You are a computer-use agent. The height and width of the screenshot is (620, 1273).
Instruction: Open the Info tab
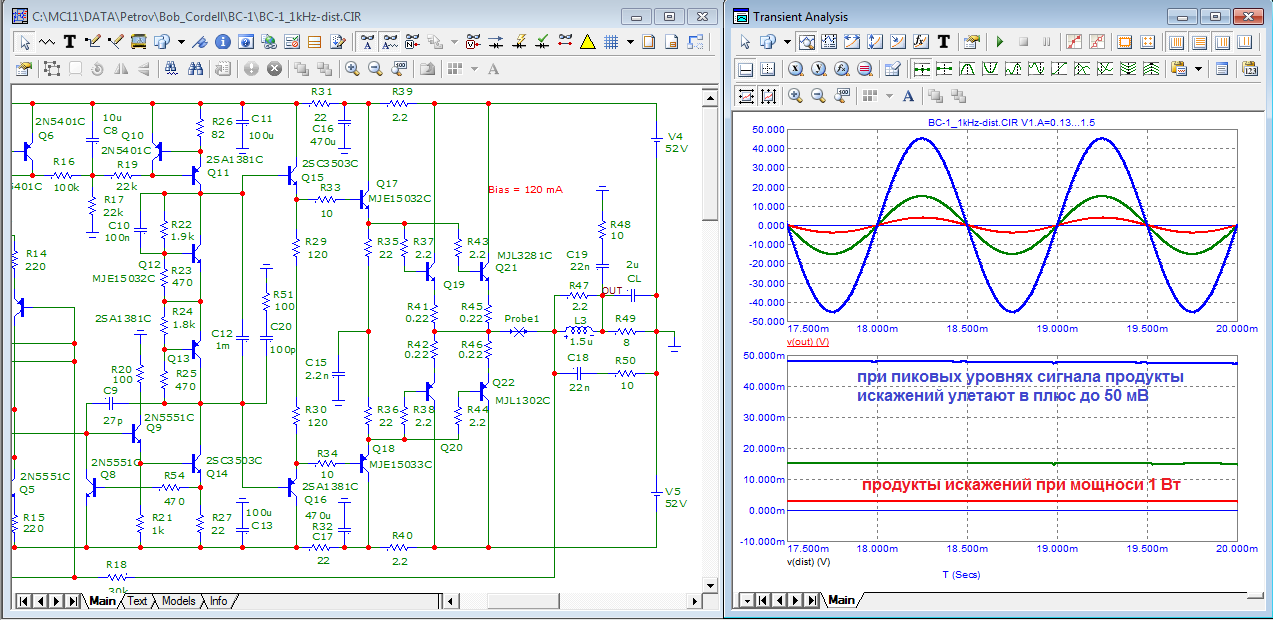click(x=218, y=601)
